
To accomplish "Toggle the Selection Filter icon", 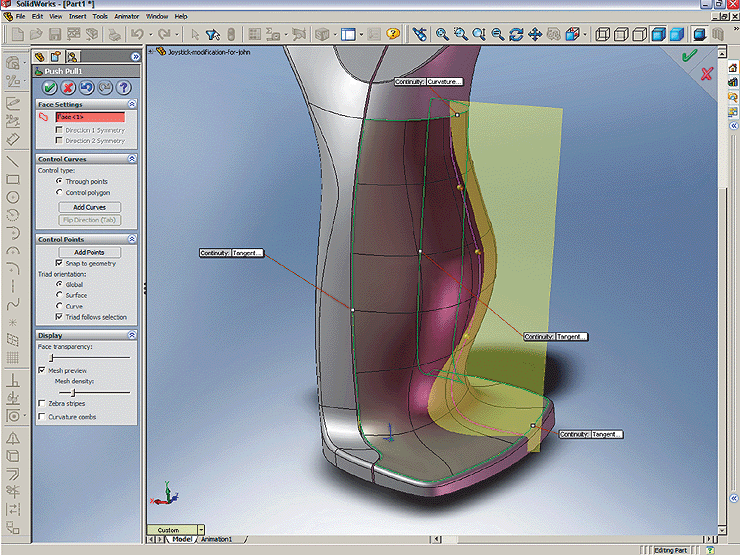I will click(213, 34).
